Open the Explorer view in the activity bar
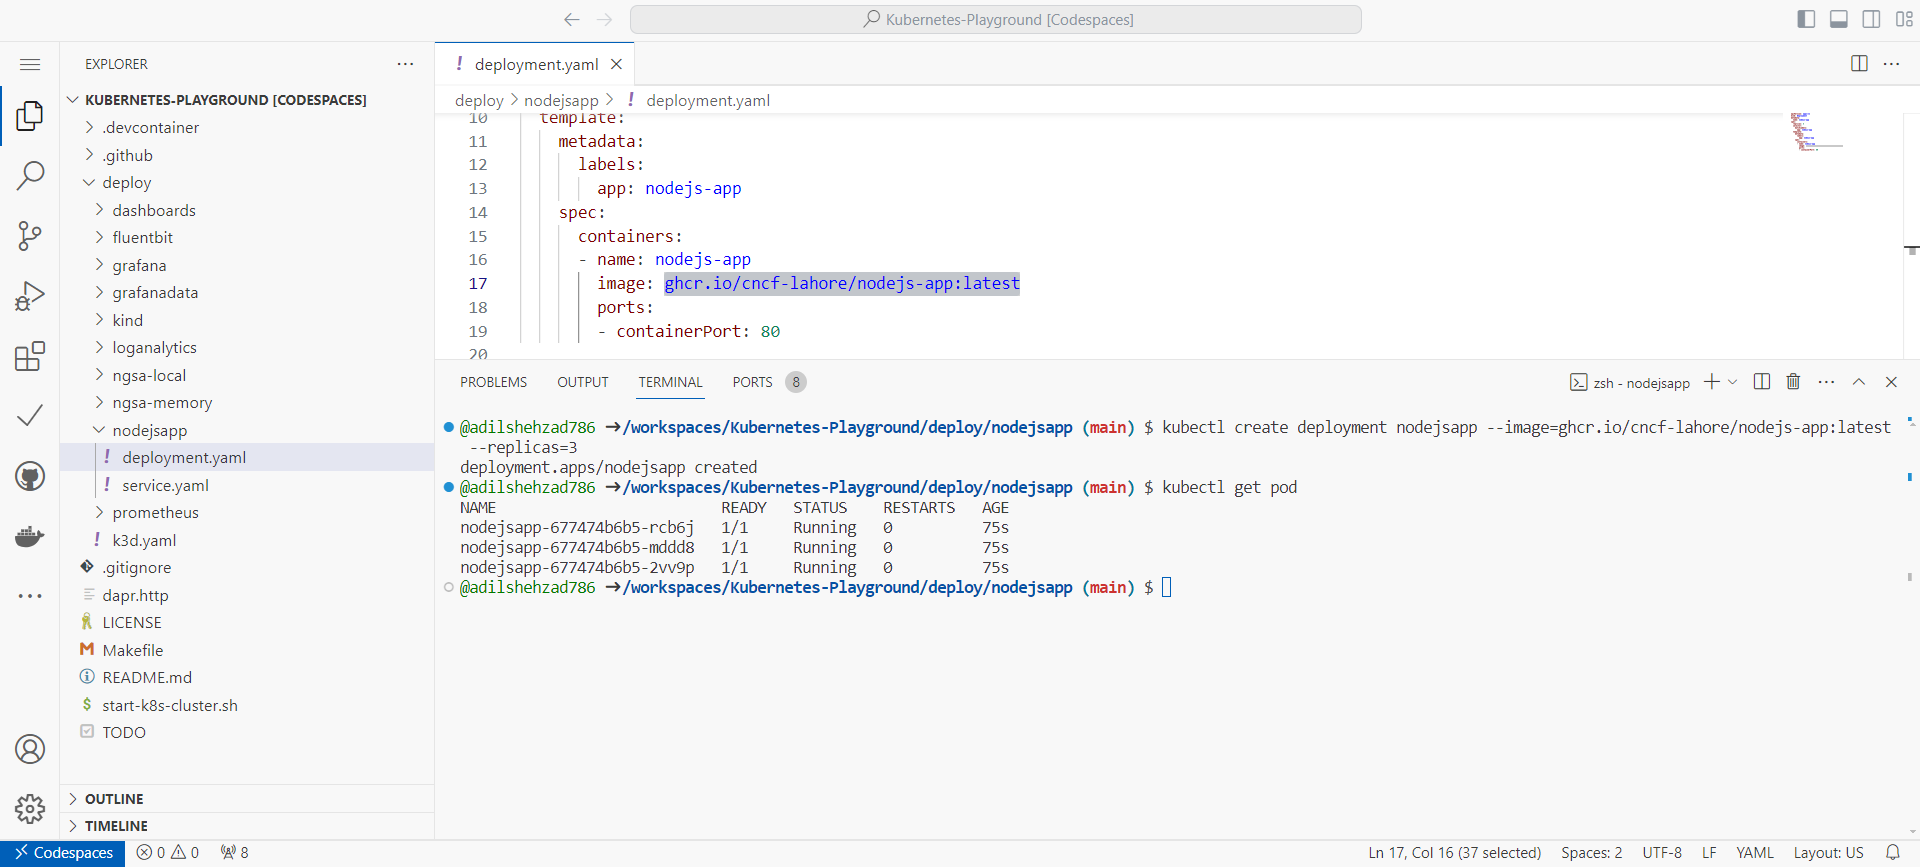 point(30,116)
